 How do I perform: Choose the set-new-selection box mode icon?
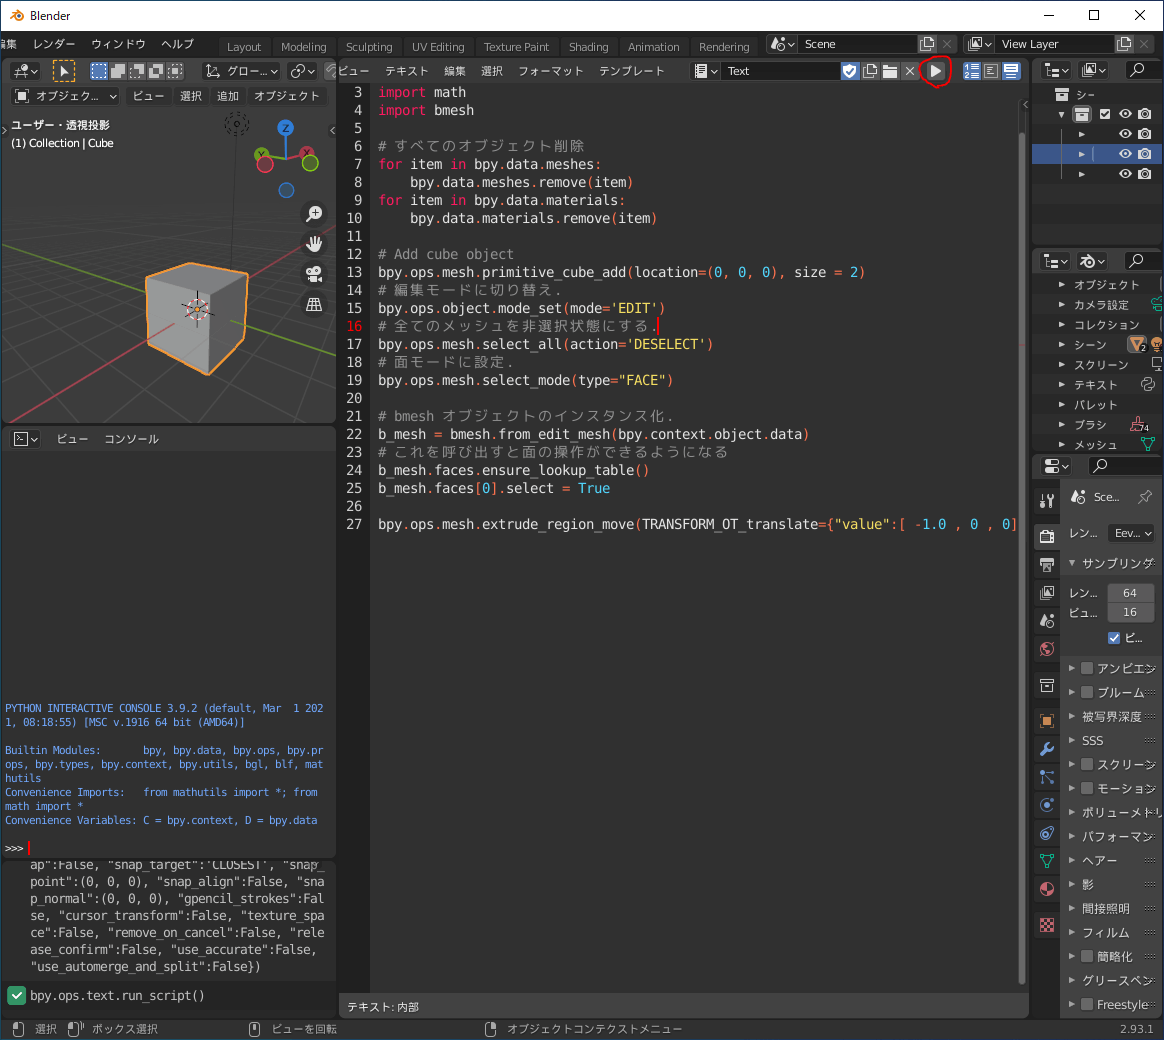99,71
